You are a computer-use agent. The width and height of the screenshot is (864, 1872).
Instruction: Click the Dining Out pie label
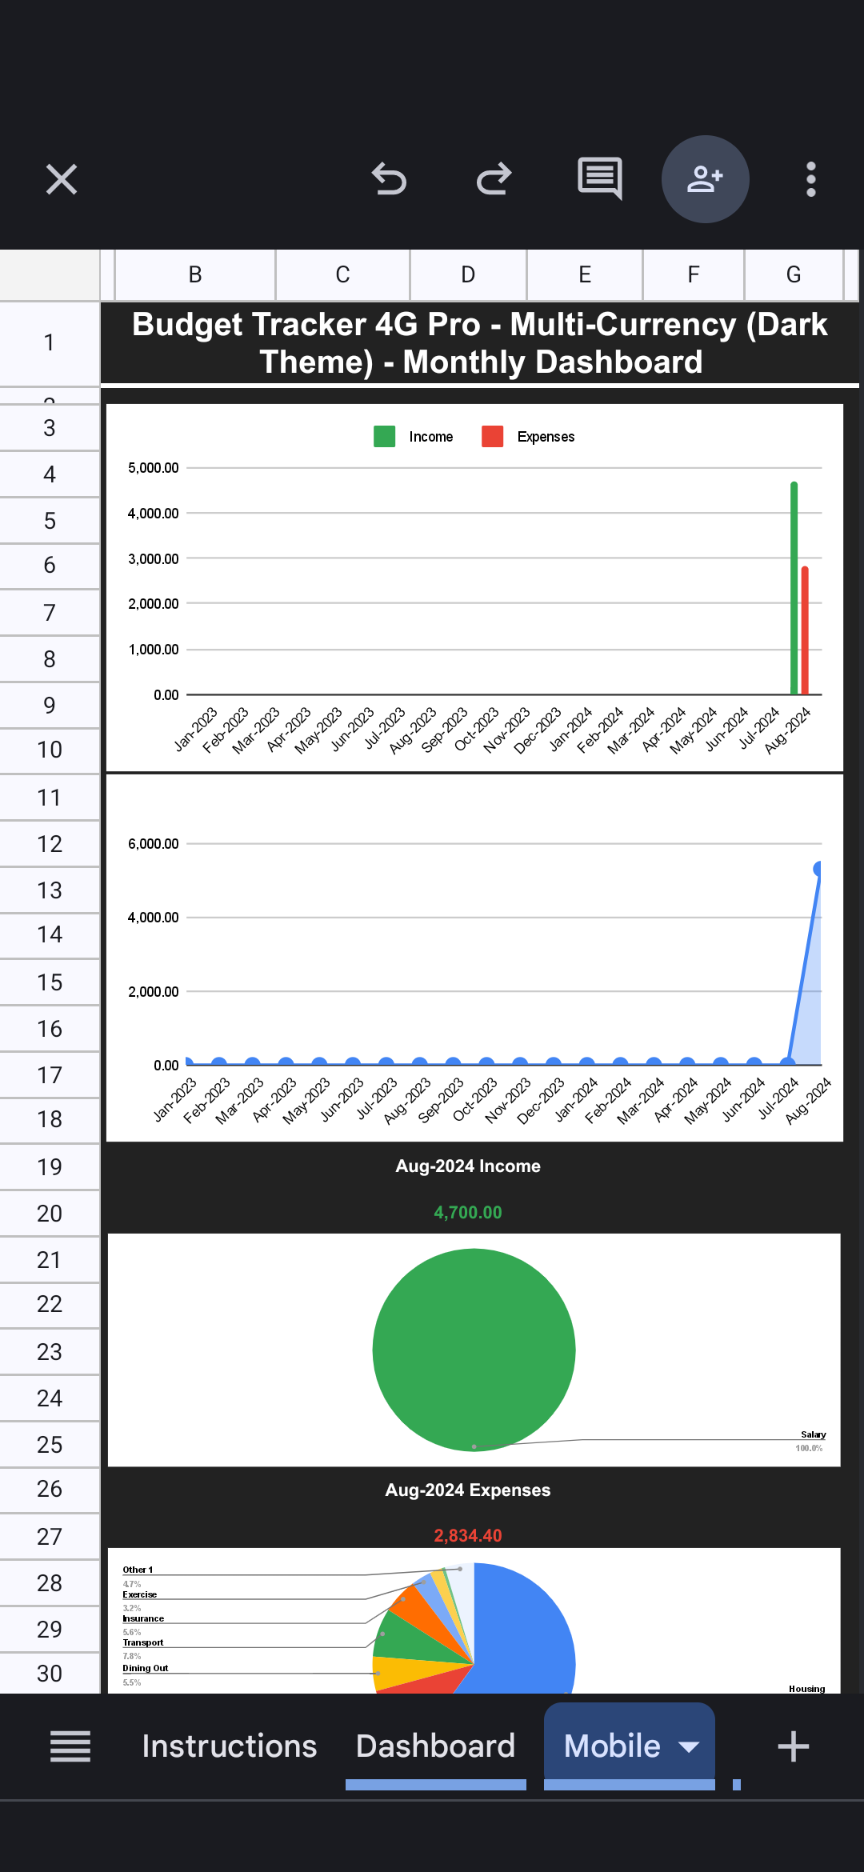coord(145,1668)
